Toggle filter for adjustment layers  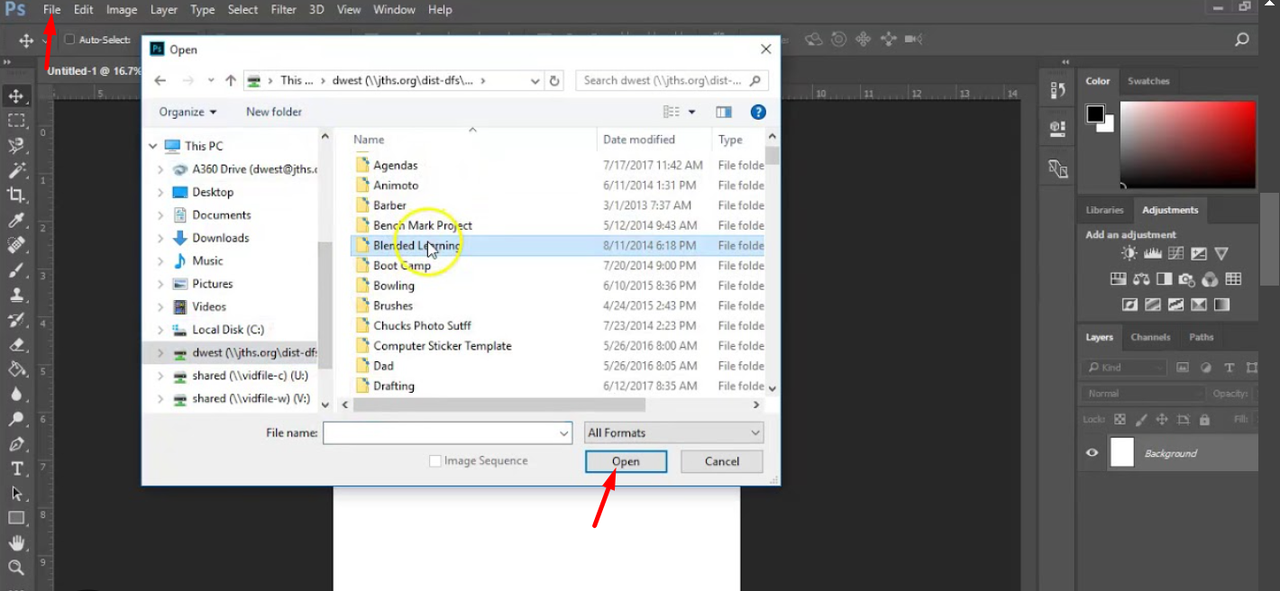click(x=1206, y=367)
